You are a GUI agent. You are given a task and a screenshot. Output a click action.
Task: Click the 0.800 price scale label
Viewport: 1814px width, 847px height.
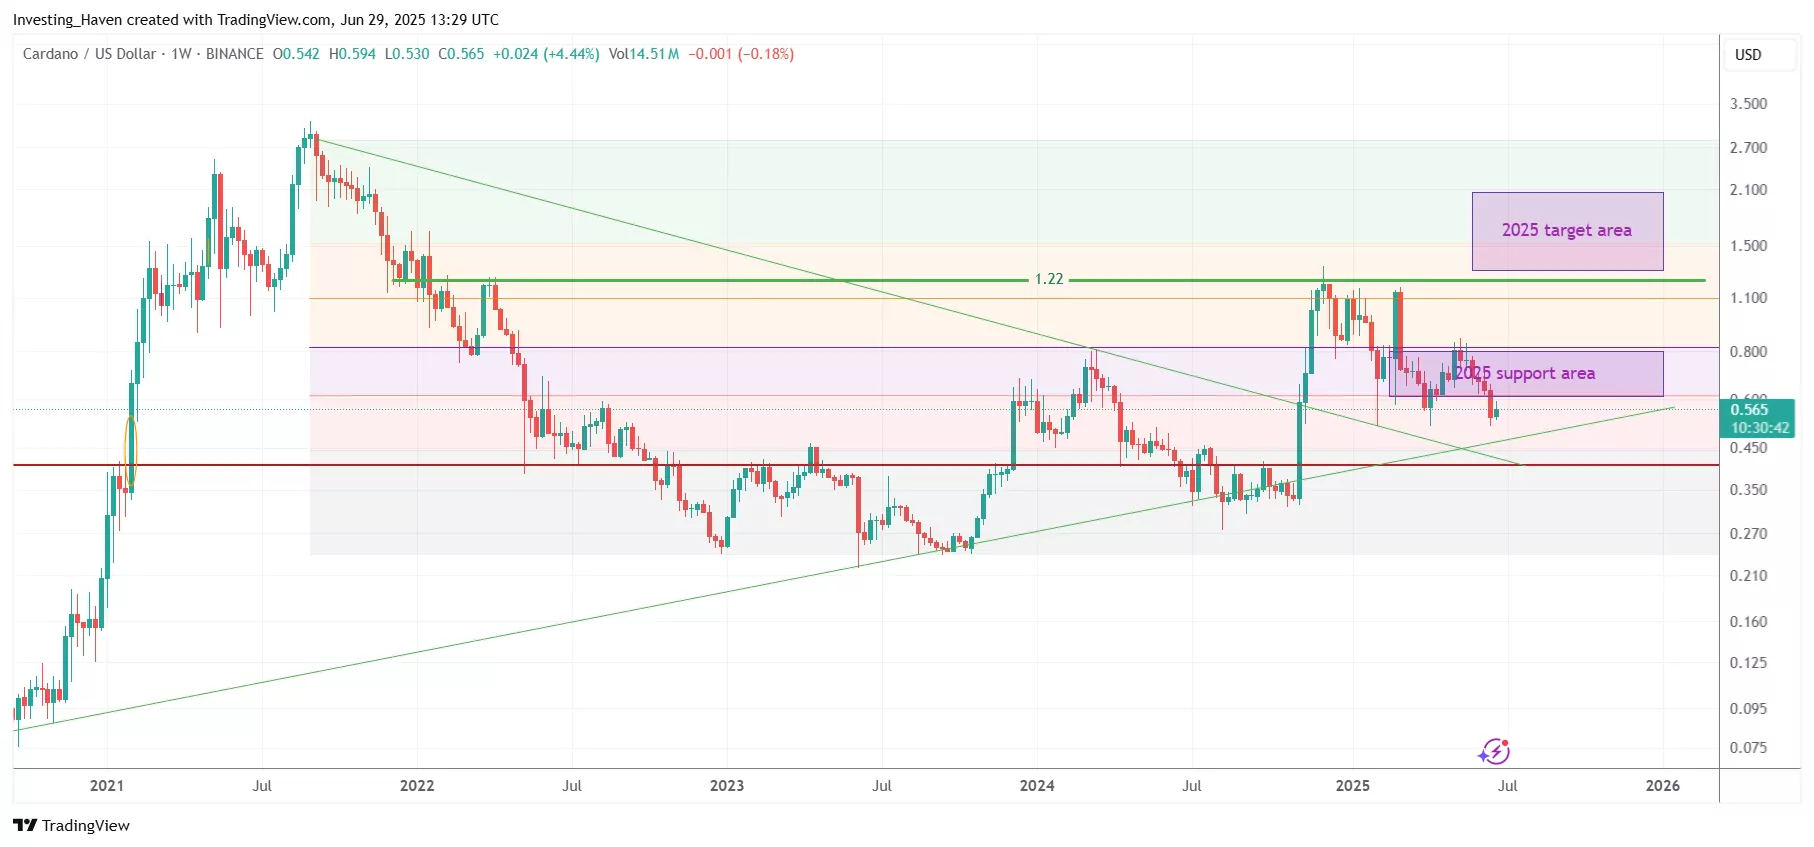[1749, 352]
